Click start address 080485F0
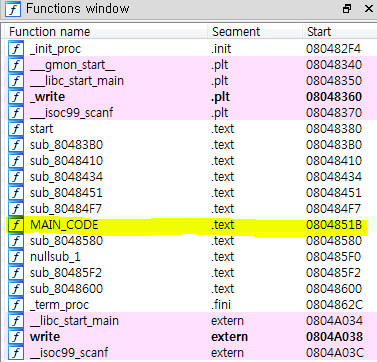 point(334,257)
